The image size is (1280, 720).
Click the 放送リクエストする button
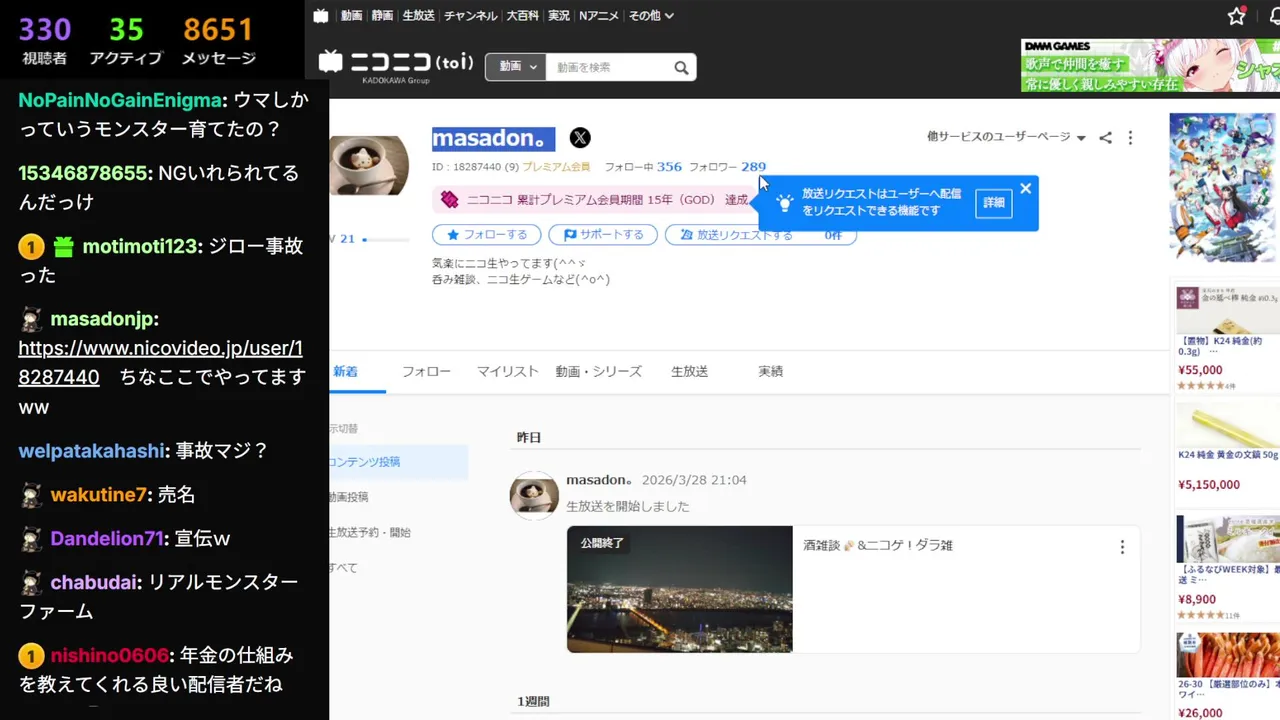tap(760, 235)
